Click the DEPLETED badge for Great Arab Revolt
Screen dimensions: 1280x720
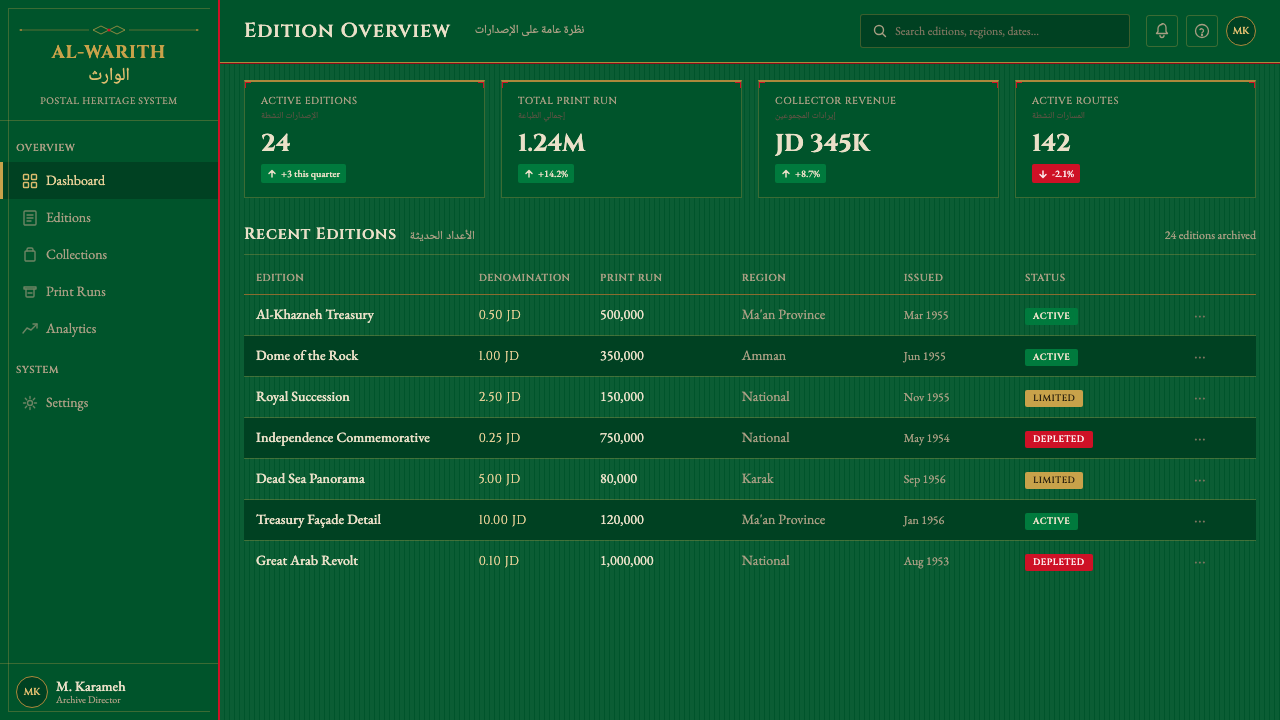pos(1059,562)
